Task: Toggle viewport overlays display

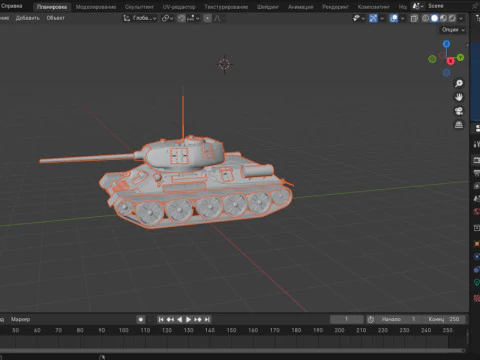Action: click(x=394, y=18)
